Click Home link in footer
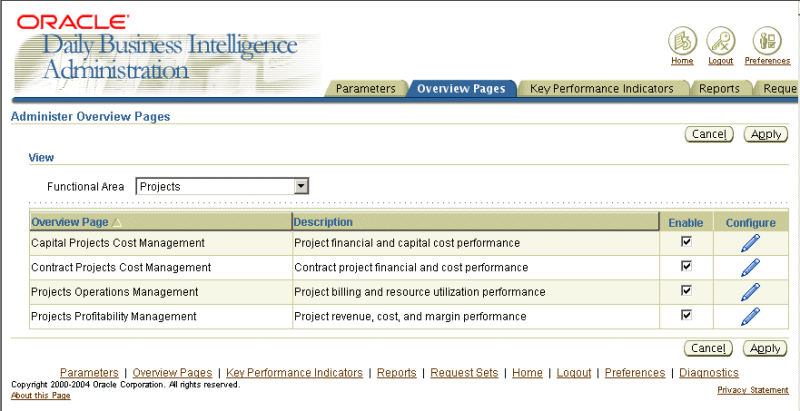The image size is (800, 411). tap(528, 373)
